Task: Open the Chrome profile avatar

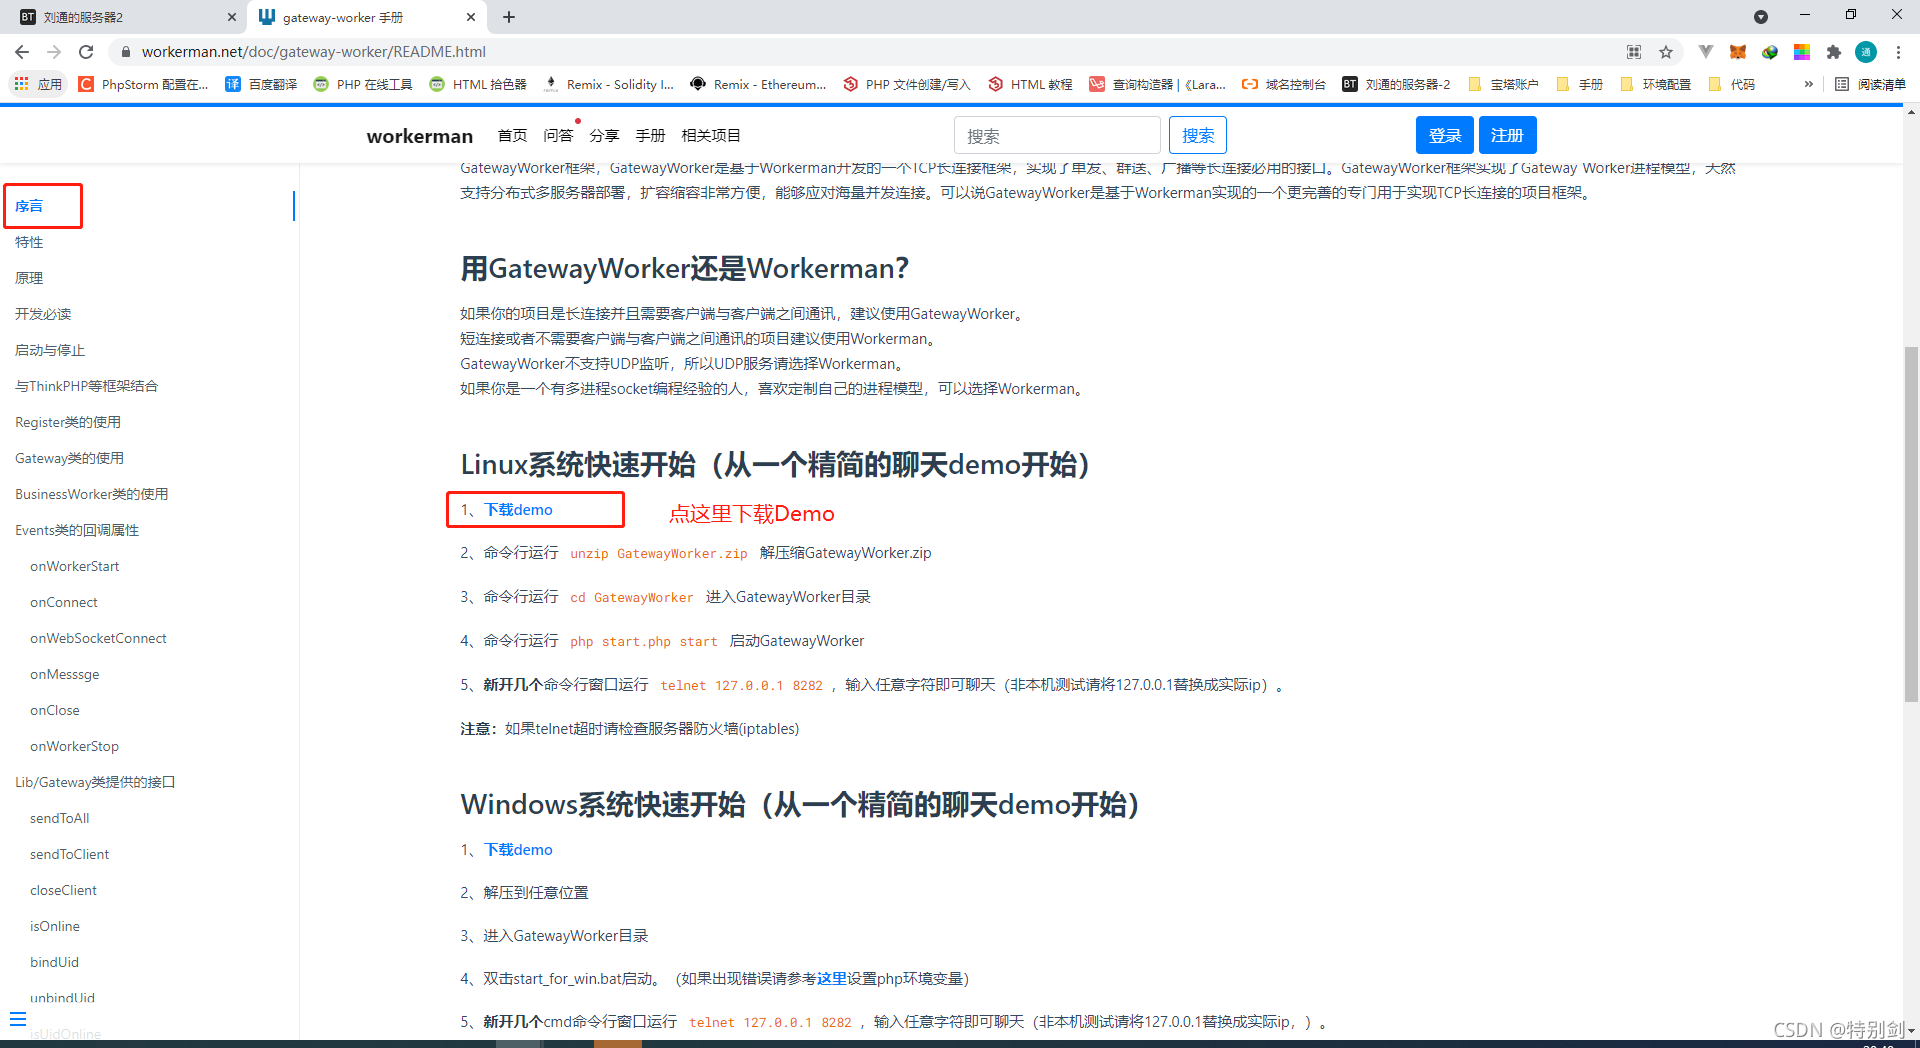Action: 1866,52
